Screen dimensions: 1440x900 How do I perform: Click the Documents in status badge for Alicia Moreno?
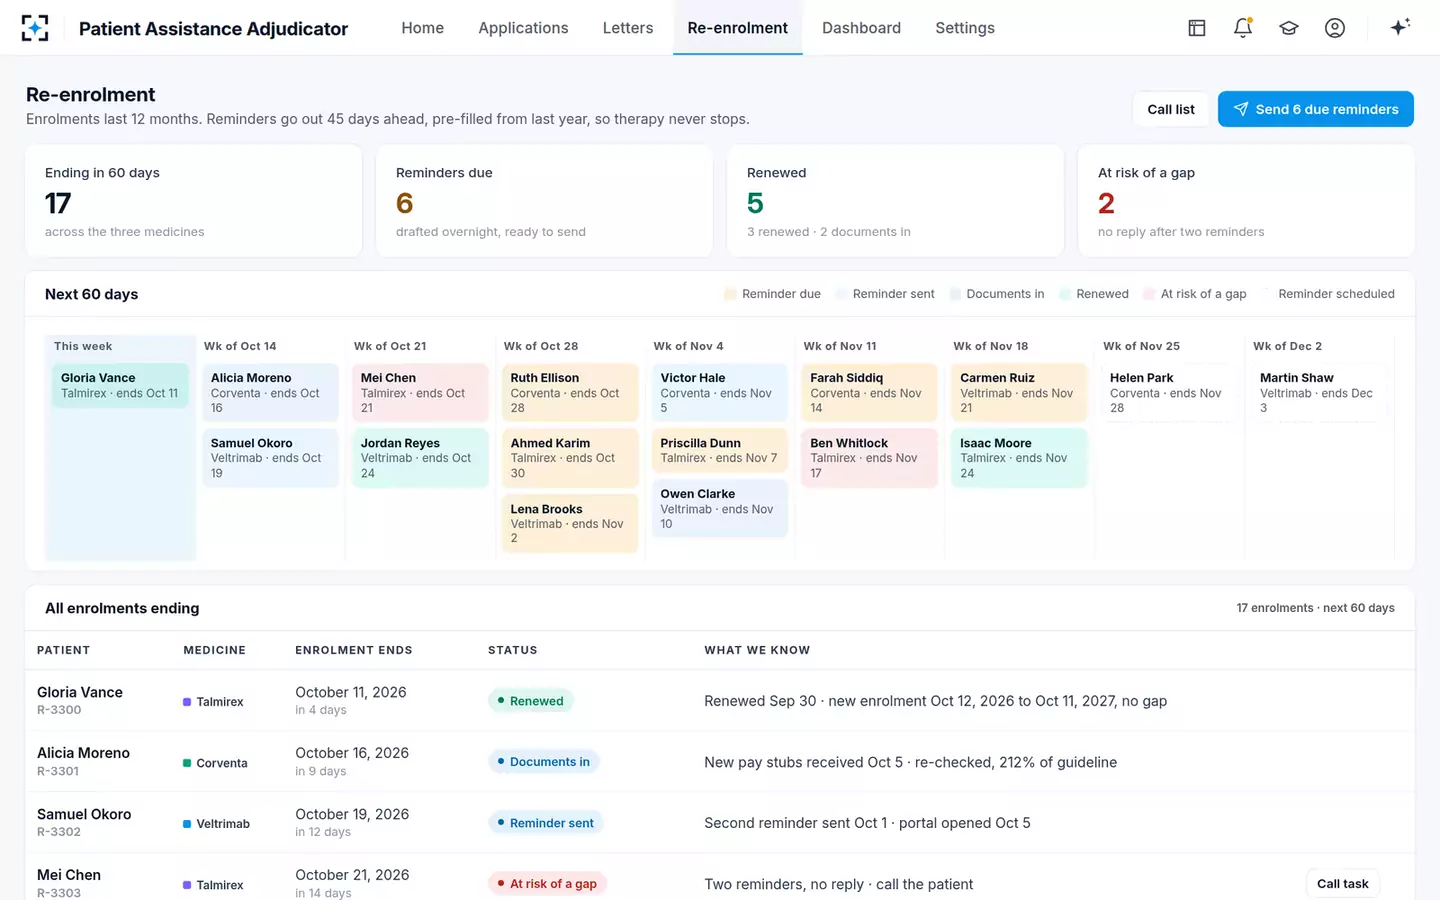544,762
